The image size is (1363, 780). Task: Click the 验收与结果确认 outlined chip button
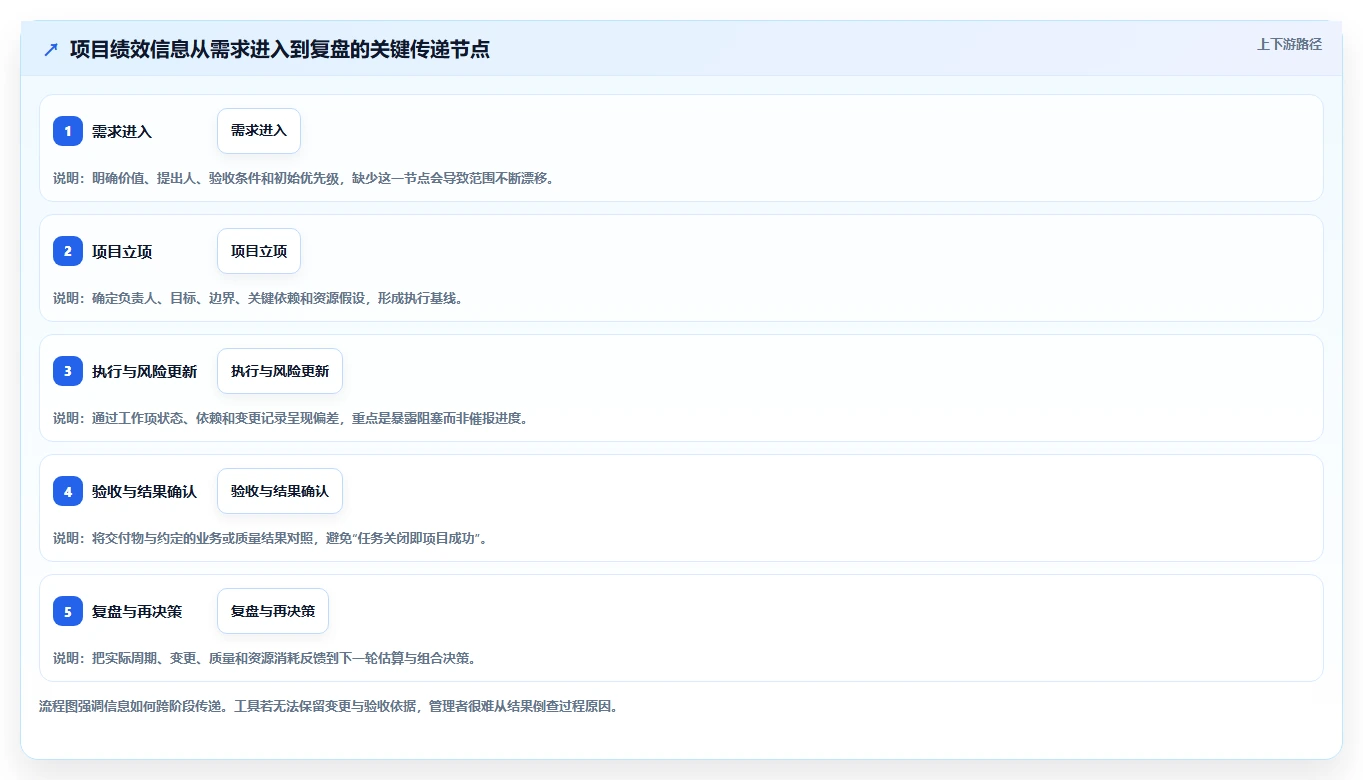pyautogui.click(x=280, y=491)
